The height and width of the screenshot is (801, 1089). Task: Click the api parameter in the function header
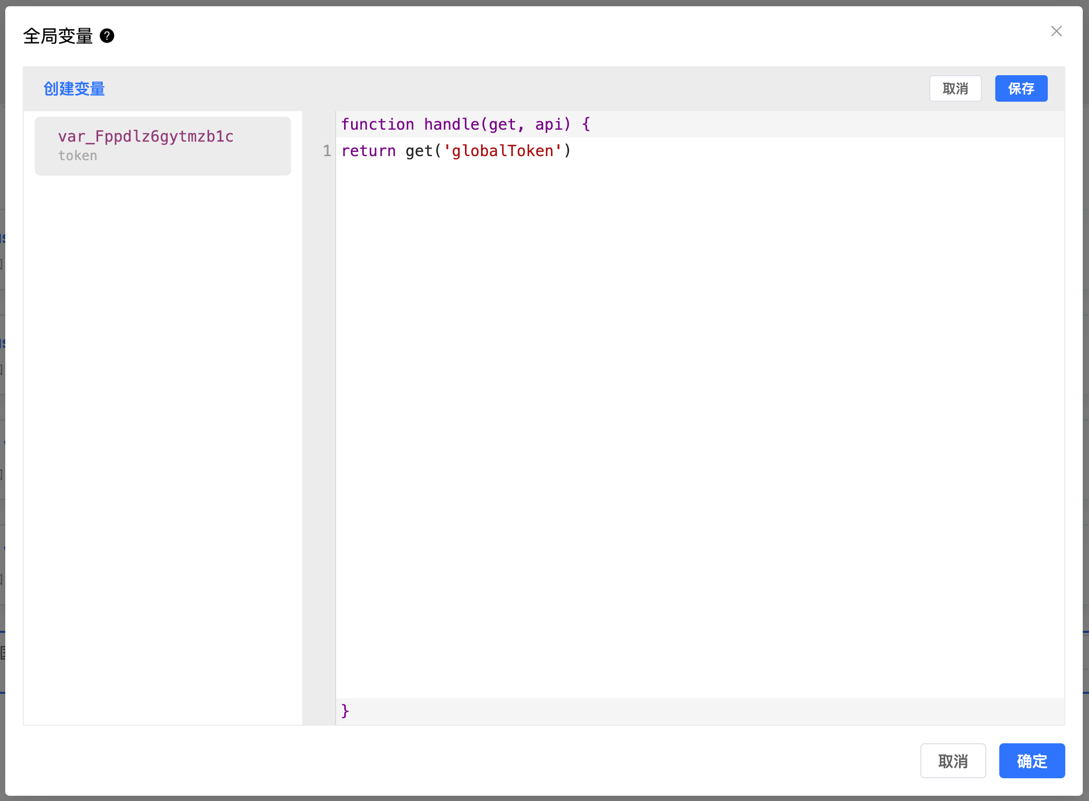pyautogui.click(x=551, y=124)
